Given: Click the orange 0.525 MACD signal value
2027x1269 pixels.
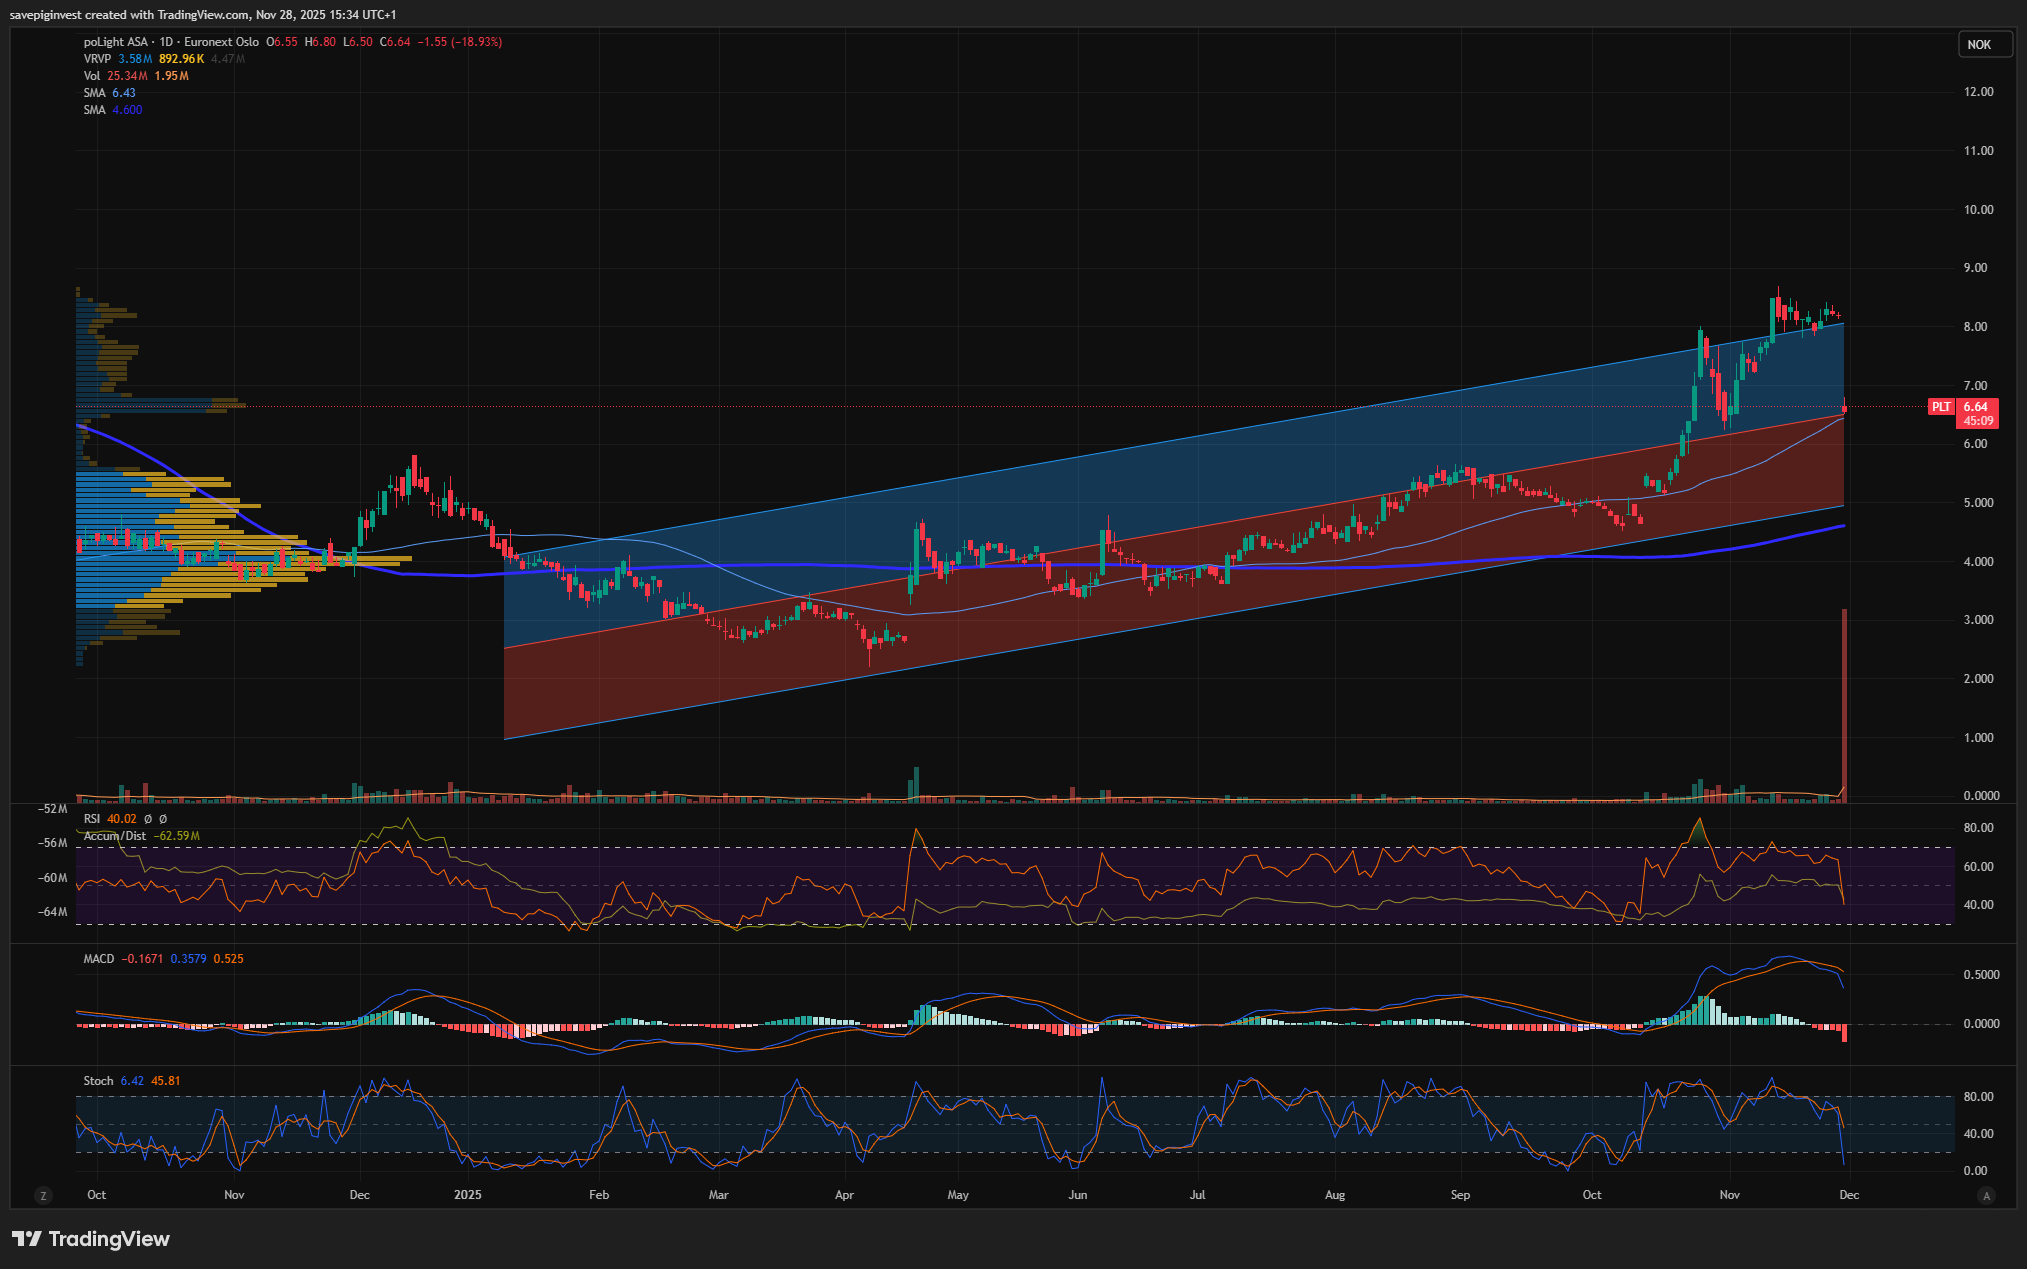Looking at the screenshot, I should (x=228, y=959).
